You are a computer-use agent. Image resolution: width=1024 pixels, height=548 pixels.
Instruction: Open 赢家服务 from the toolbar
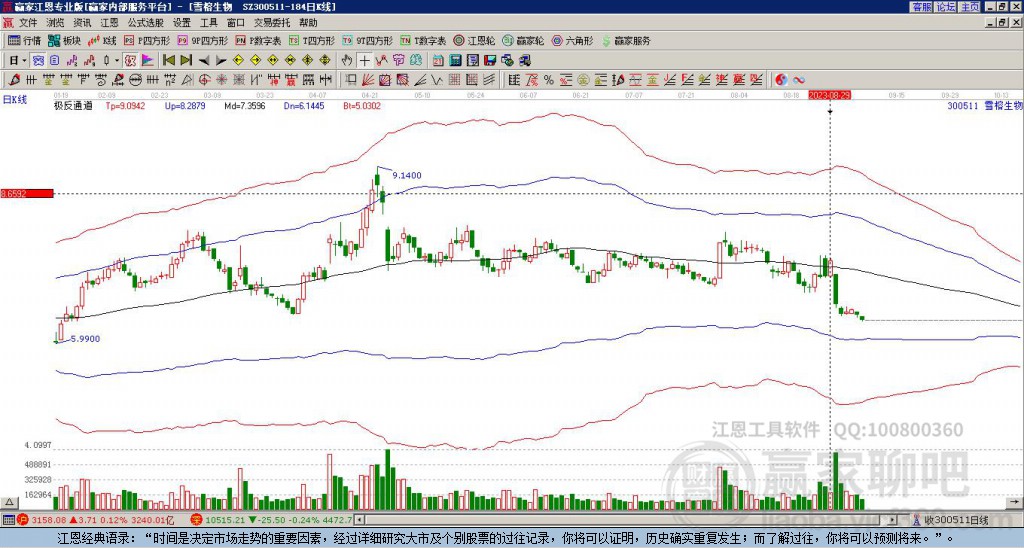pos(626,40)
